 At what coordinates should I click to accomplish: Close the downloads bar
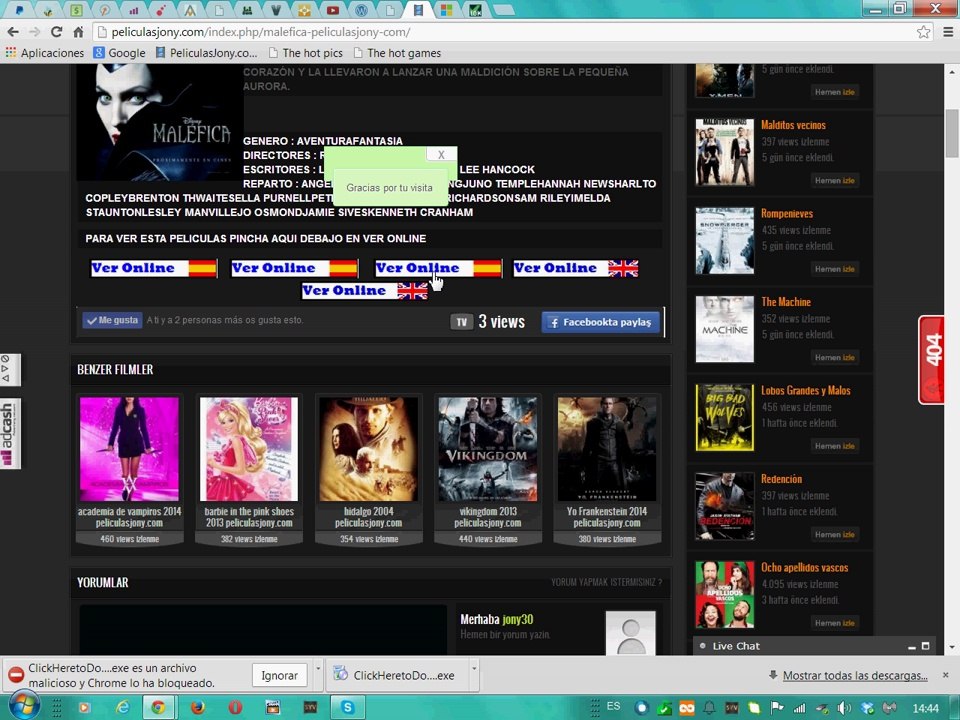pyautogui.click(x=946, y=675)
